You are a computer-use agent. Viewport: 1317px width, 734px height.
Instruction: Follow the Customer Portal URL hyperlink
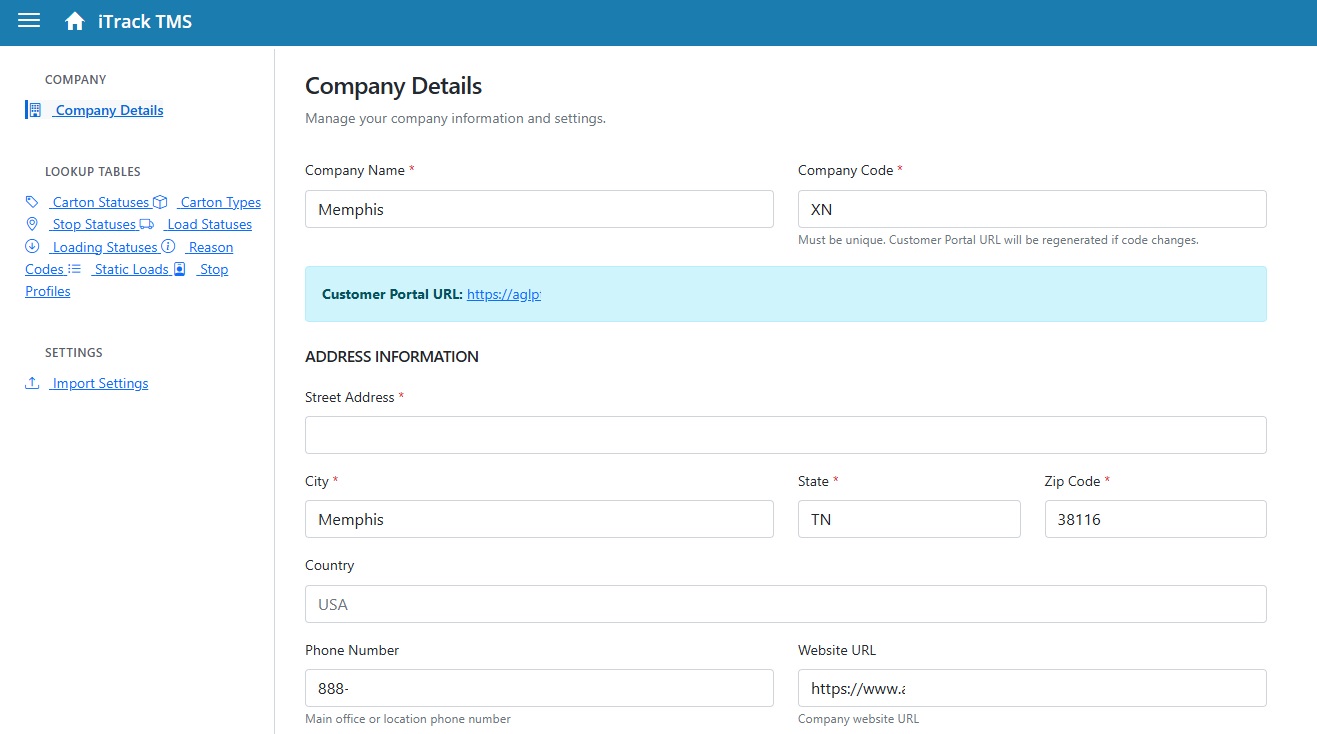pyautogui.click(x=504, y=294)
